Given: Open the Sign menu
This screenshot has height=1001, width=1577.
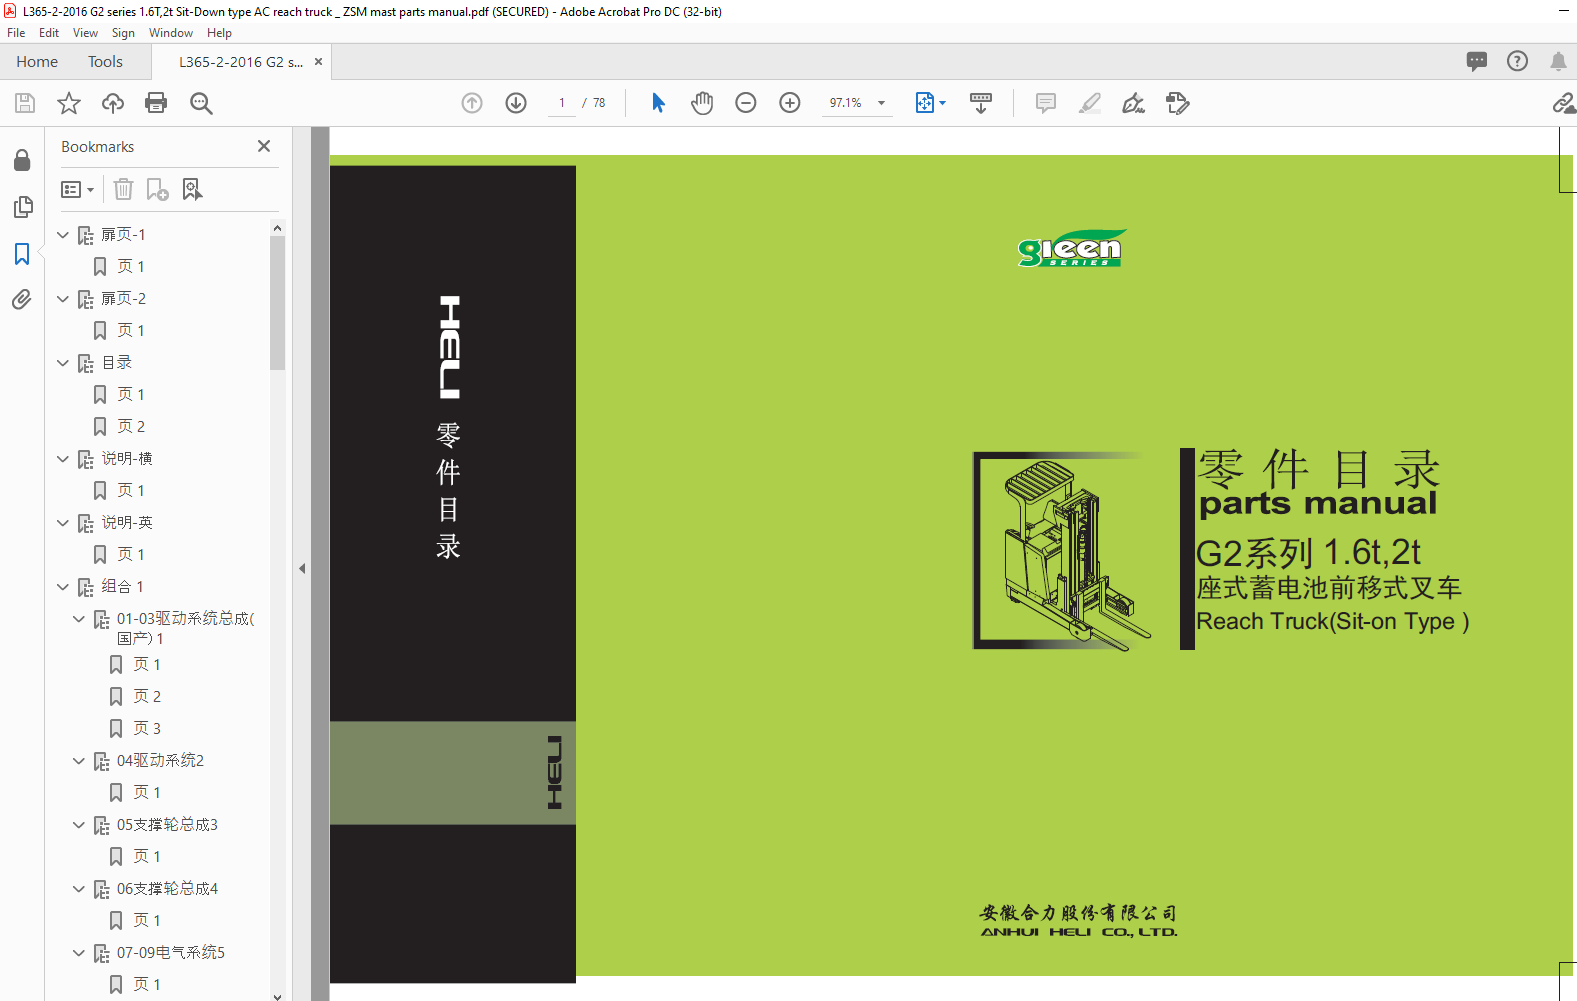Looking at the screenshot, I should (123, 33).
